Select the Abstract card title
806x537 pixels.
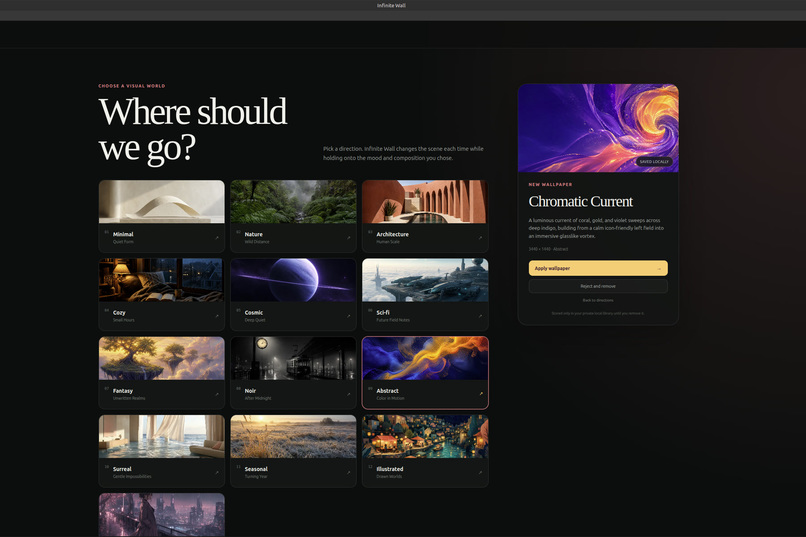[x=388, y=391]
